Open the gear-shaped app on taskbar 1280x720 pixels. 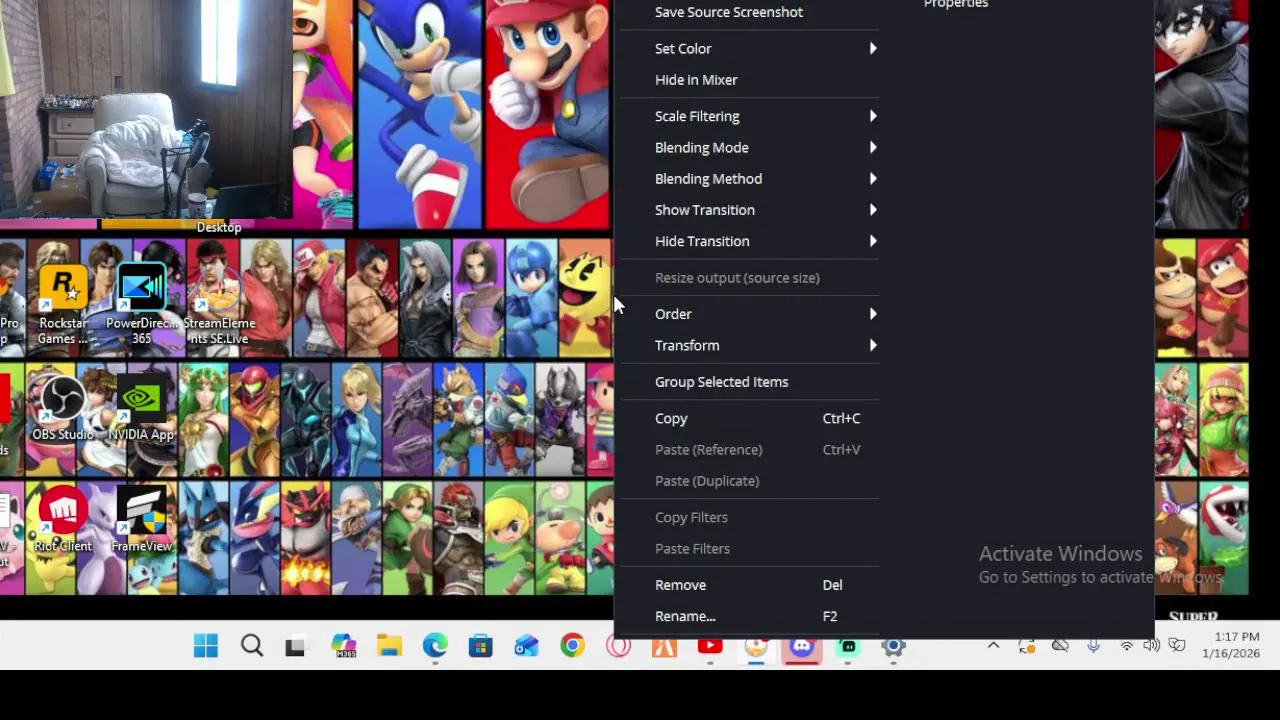893,646
